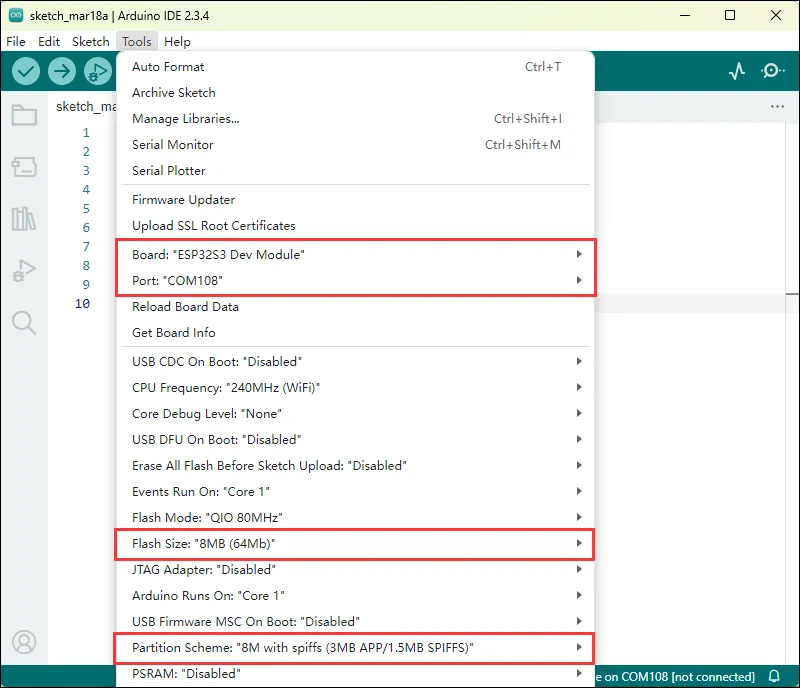Click the three-dots tab options icon
Image resolution: width=800 pixels, height=688 pixels.
[x=777, y=107]
